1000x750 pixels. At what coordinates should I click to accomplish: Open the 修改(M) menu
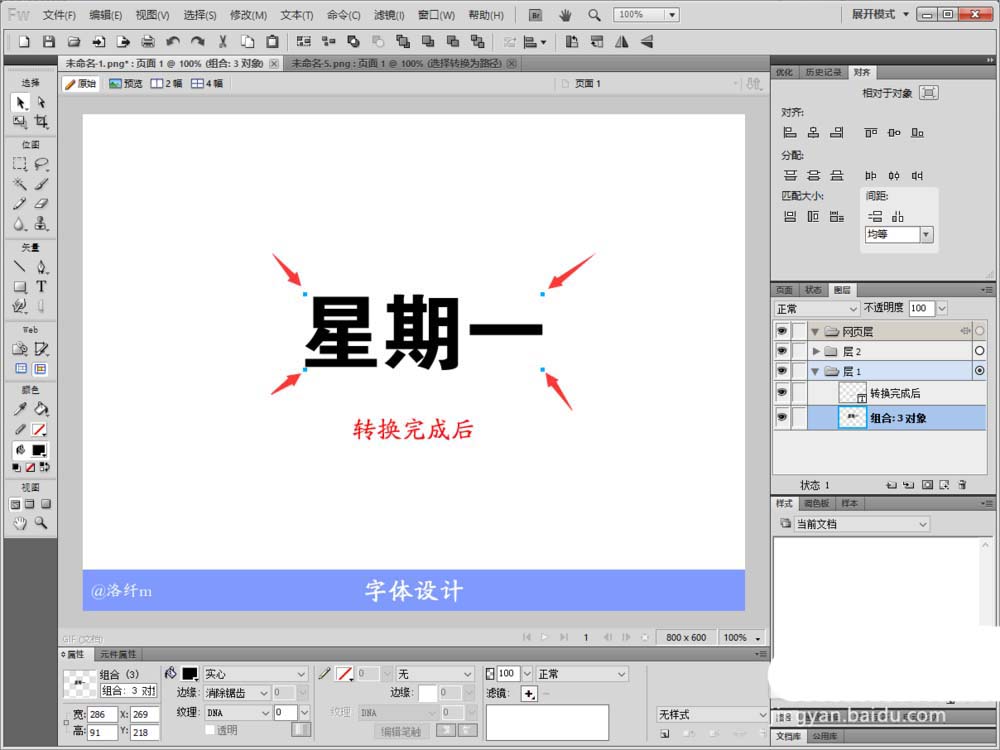pos(248,15)
